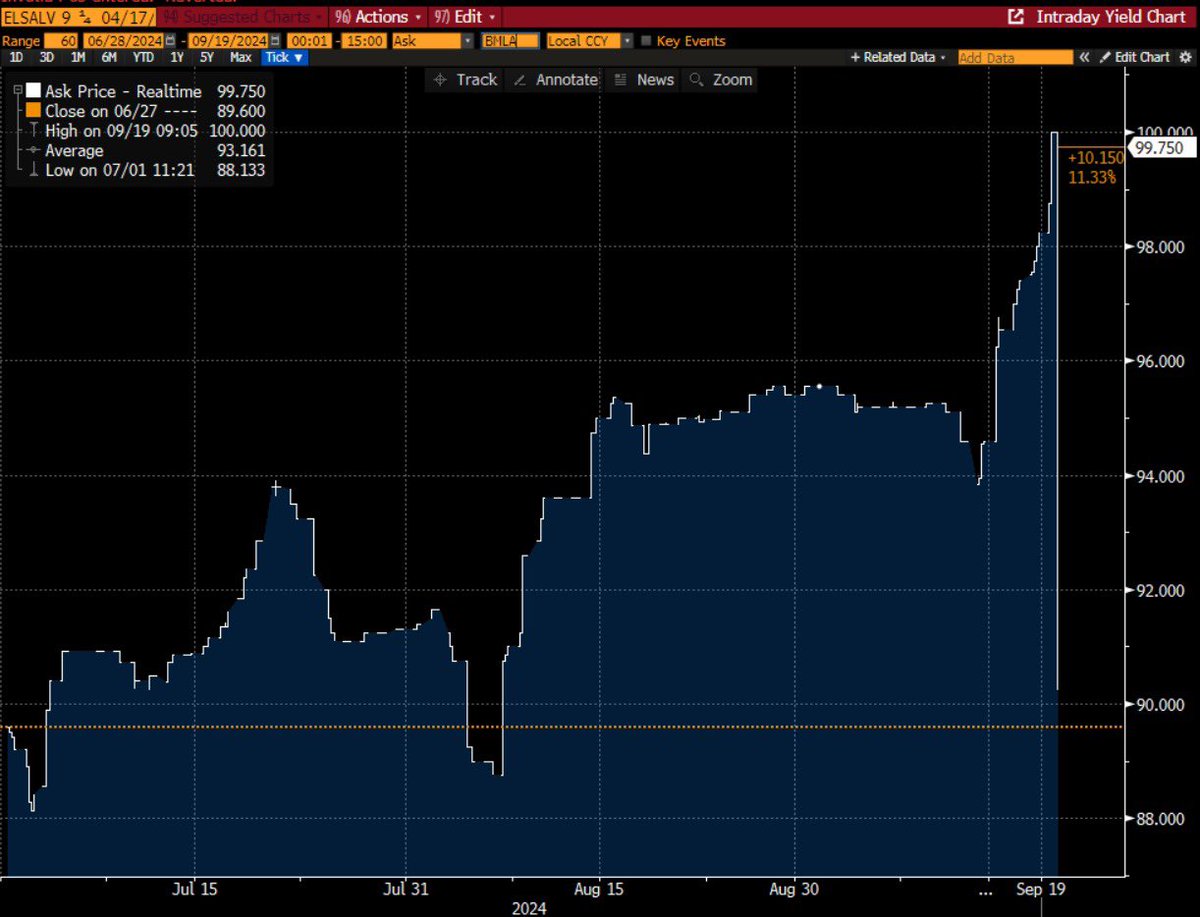The width and height of the screenshot is (1200, 917).
Task: Select the Max range tab
Action: tap(241, 58)
